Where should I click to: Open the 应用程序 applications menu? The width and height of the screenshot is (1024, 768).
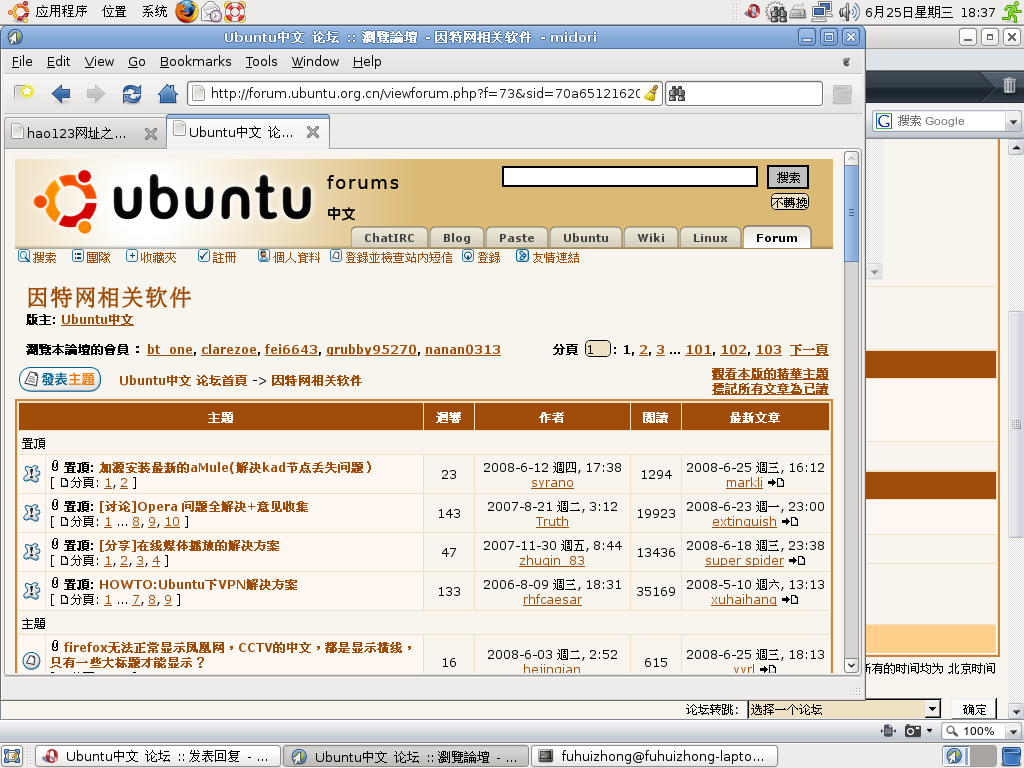pyautogui.click(x=61, y=11)
